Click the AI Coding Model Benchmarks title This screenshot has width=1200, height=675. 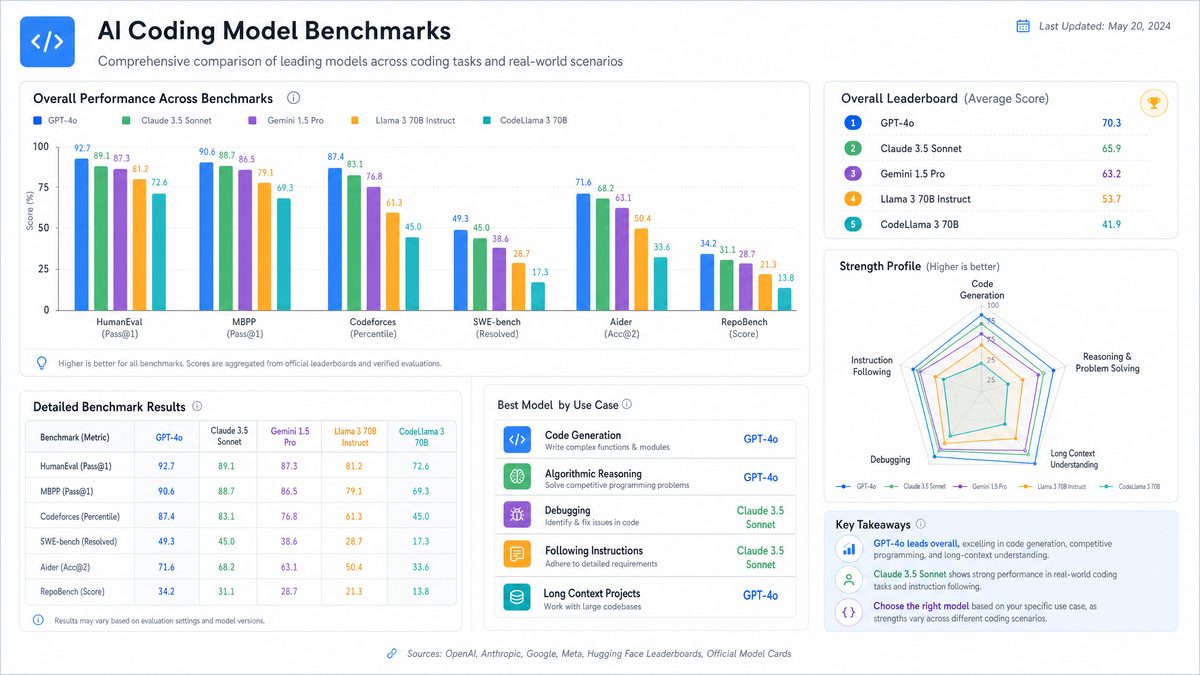pyautogui.click(x=274, y=31)
